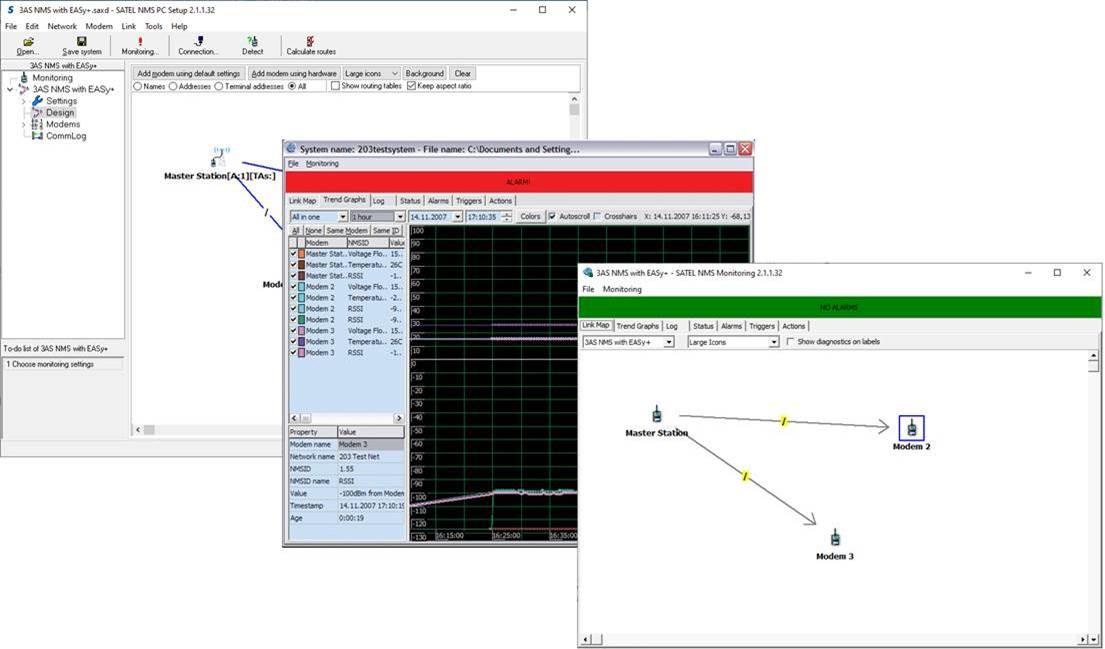The image size is (1105, 649).
Task: Open the Alarms tab in 203testsystem window
Action: point(438,201)
